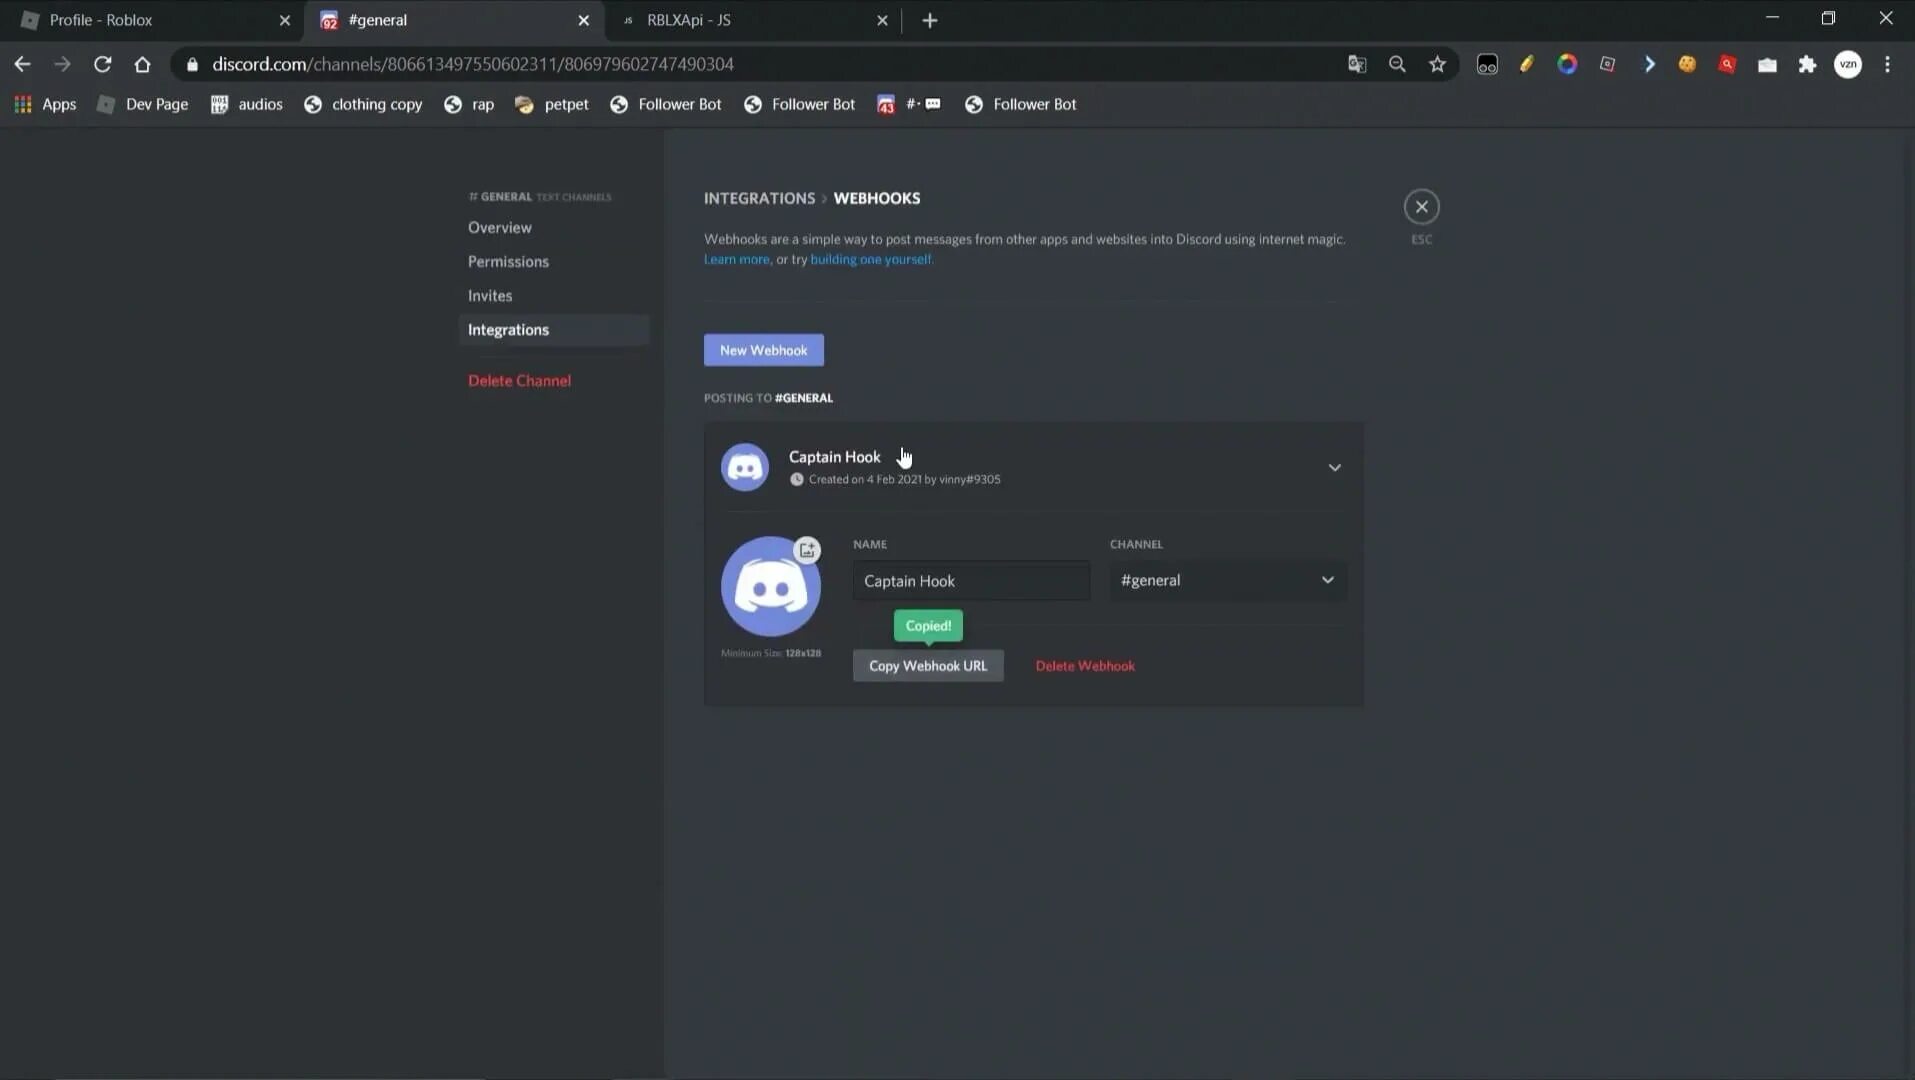Viewport: 1915px width, 1080px height.
Task: Select Delete Channel in the sidebar
Action: (x=520, y=380)
